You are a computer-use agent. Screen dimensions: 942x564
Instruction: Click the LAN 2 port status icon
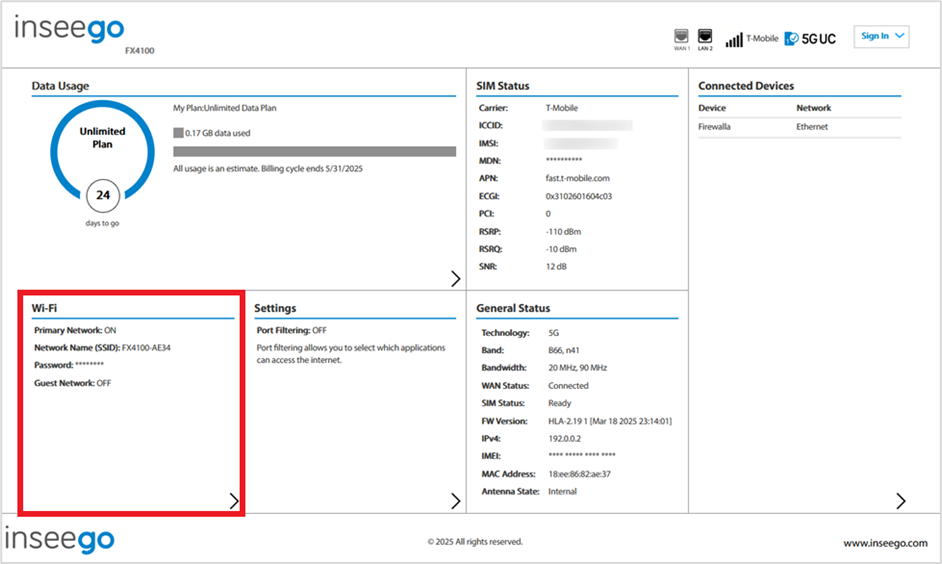coord(705,37)
